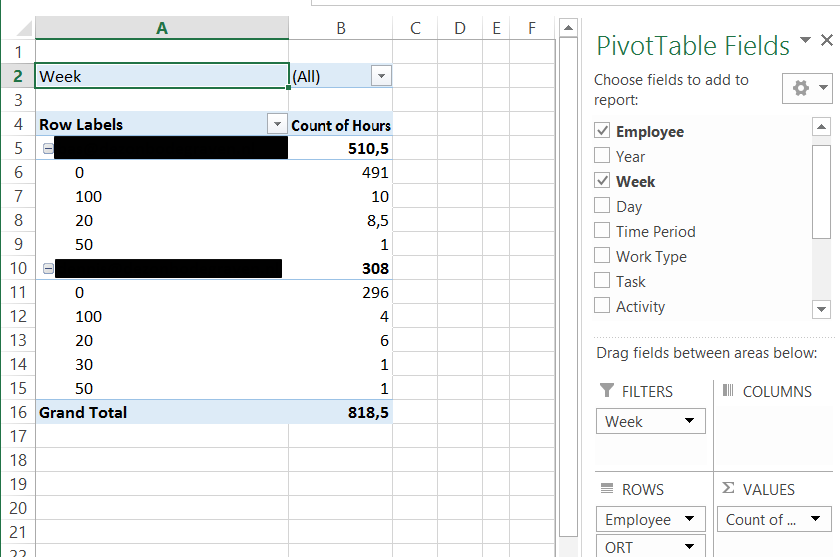Image resolution: width=840 pixels, height=557 pixels.
Task: Select the 308 subtotal cell
Action: [341, 268]
